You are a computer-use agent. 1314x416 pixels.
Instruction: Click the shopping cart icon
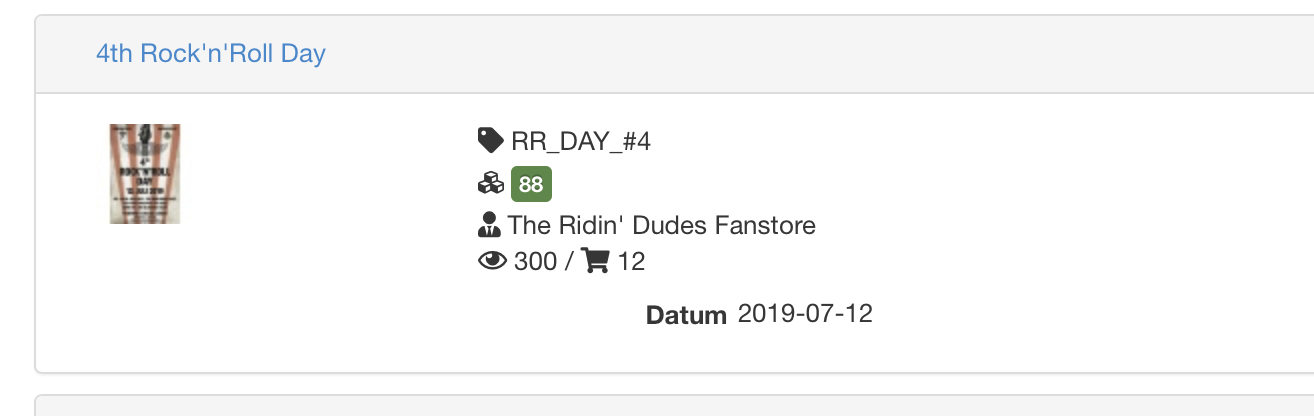coord(596,262)
